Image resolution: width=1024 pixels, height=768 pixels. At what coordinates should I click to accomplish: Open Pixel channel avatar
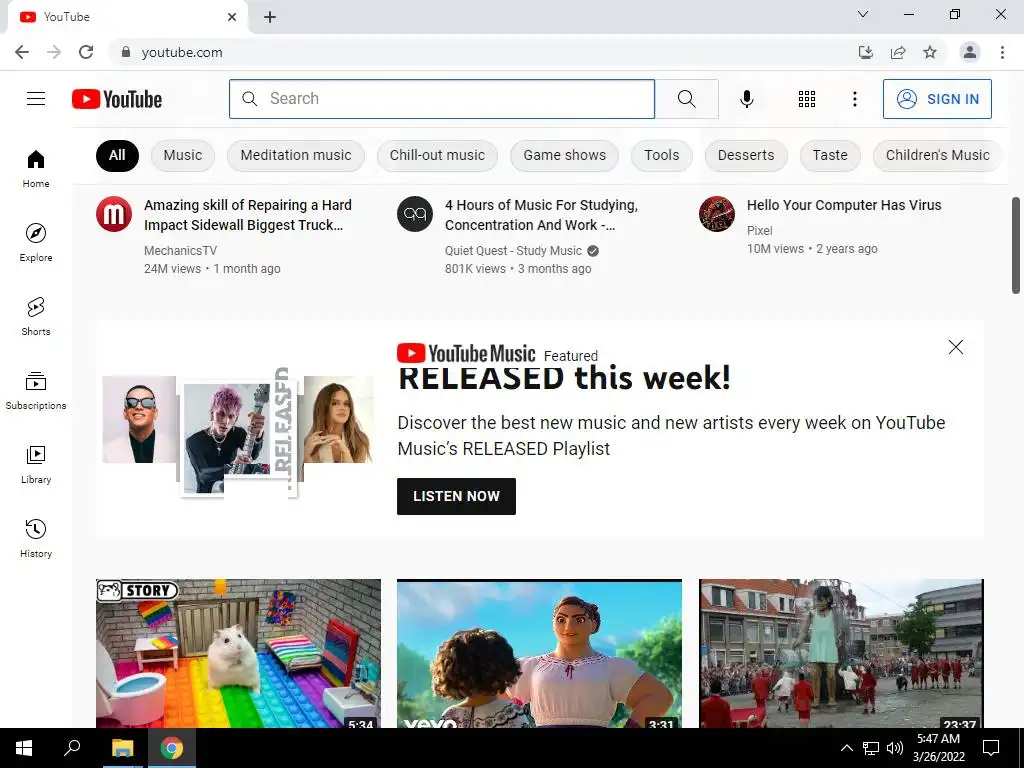coord(716,214)
